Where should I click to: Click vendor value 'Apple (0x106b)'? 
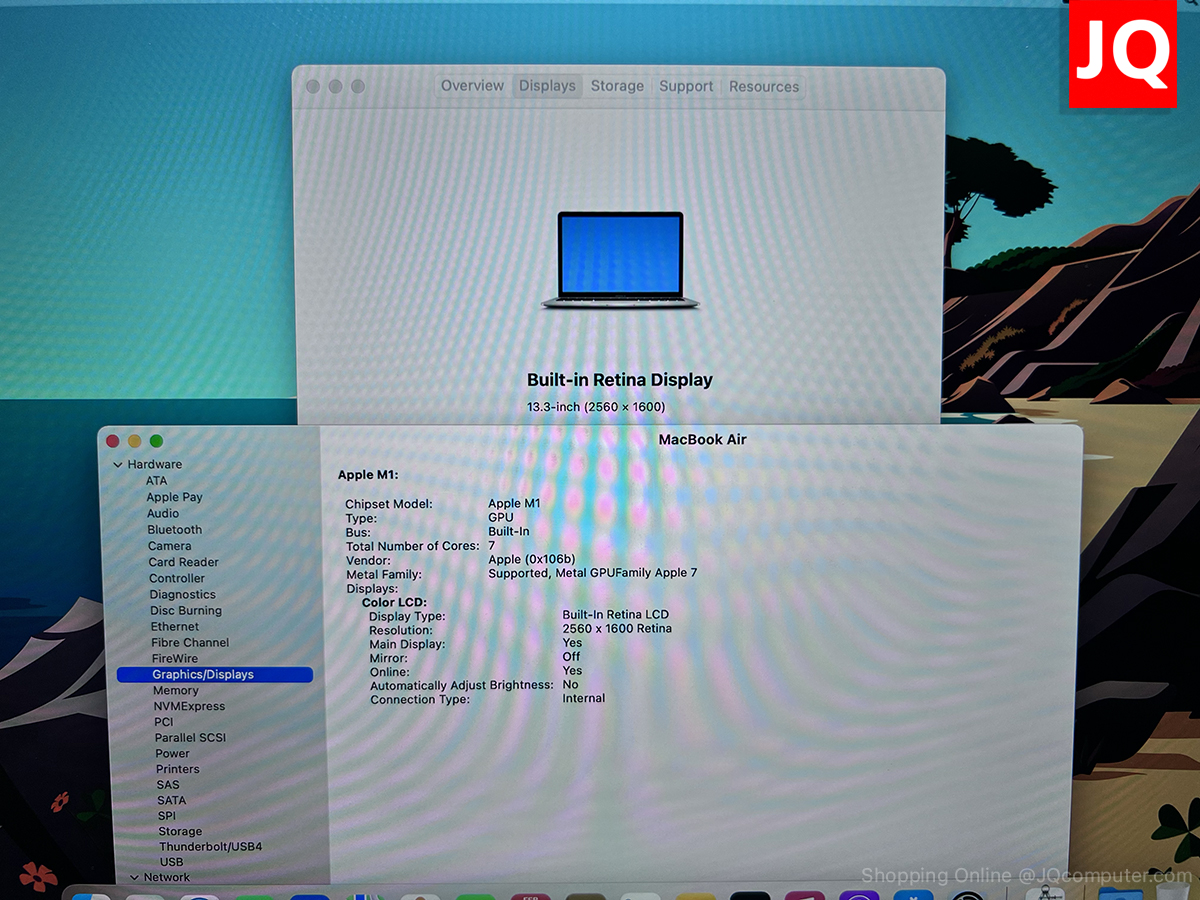point(532,559)
